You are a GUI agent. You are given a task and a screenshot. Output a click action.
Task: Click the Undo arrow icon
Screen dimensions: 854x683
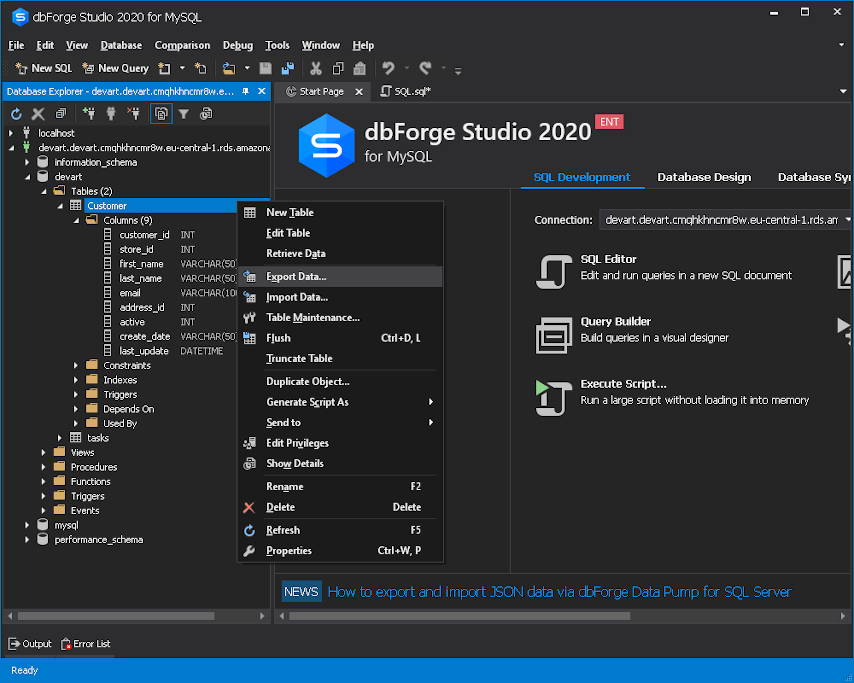click(388, 68)
